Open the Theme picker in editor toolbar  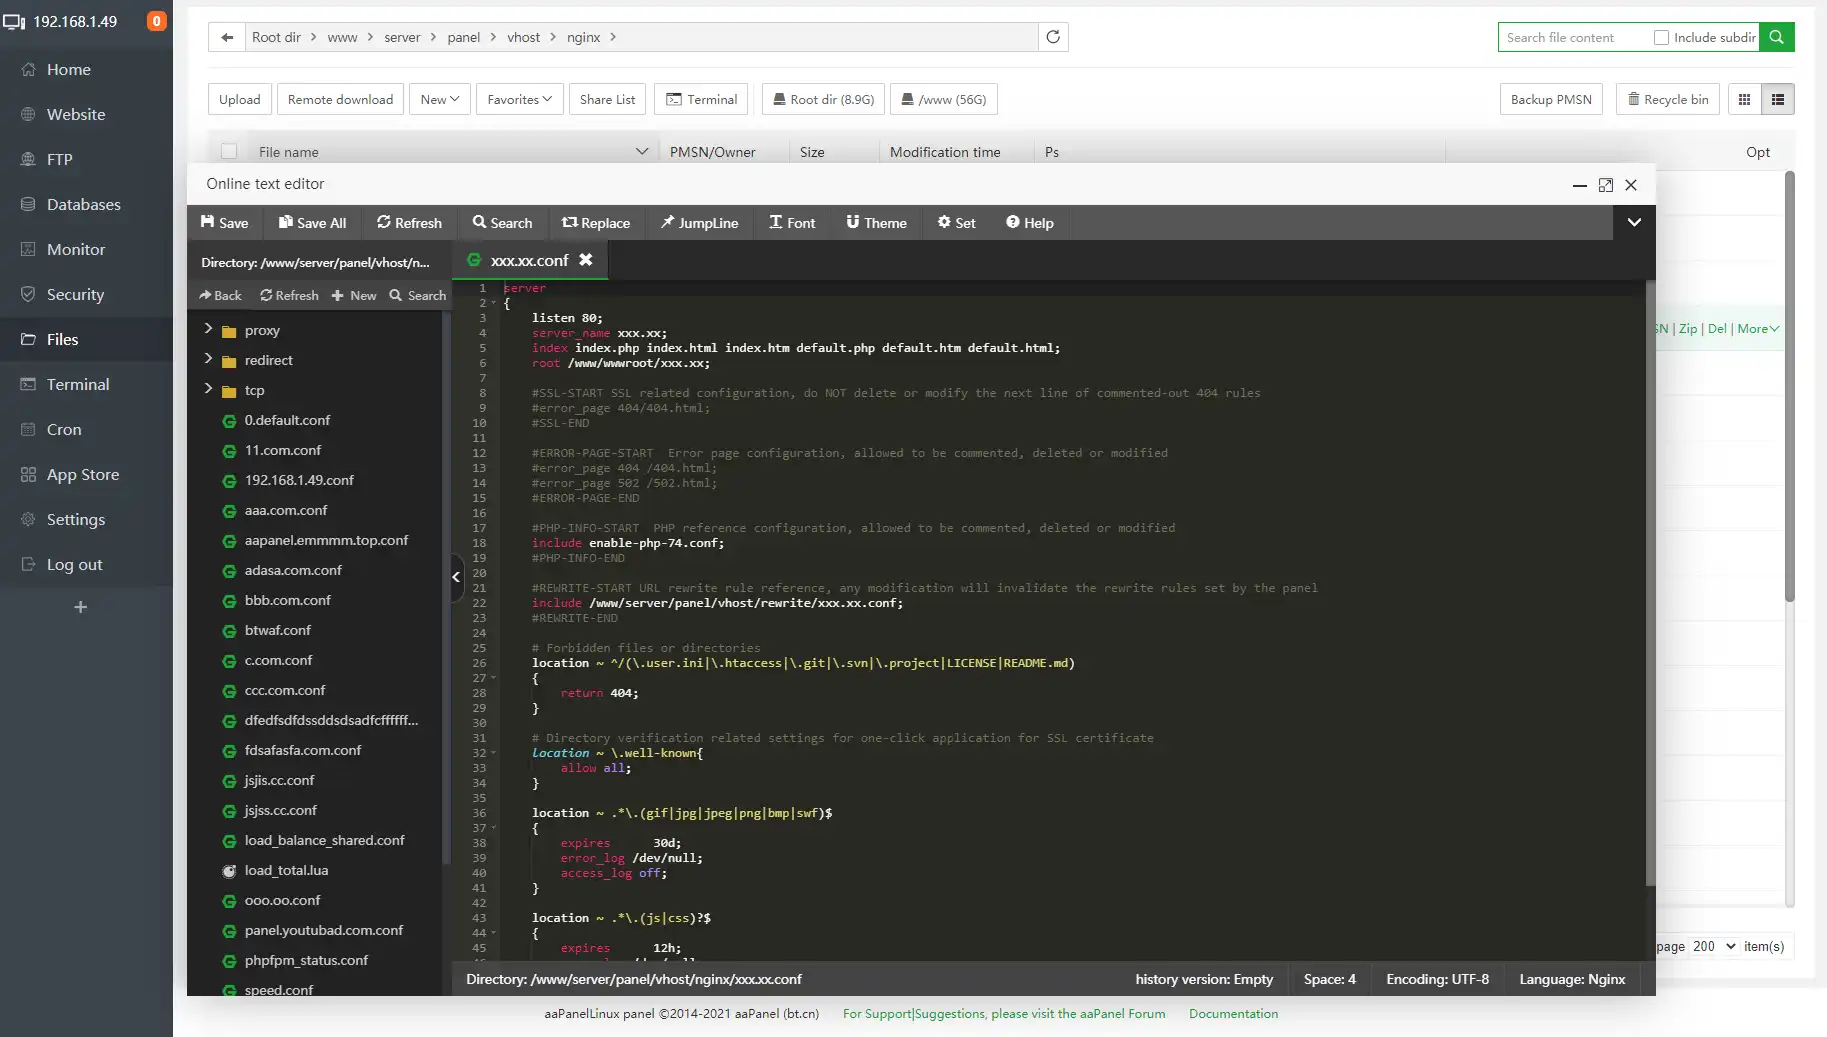pos(876,222)
